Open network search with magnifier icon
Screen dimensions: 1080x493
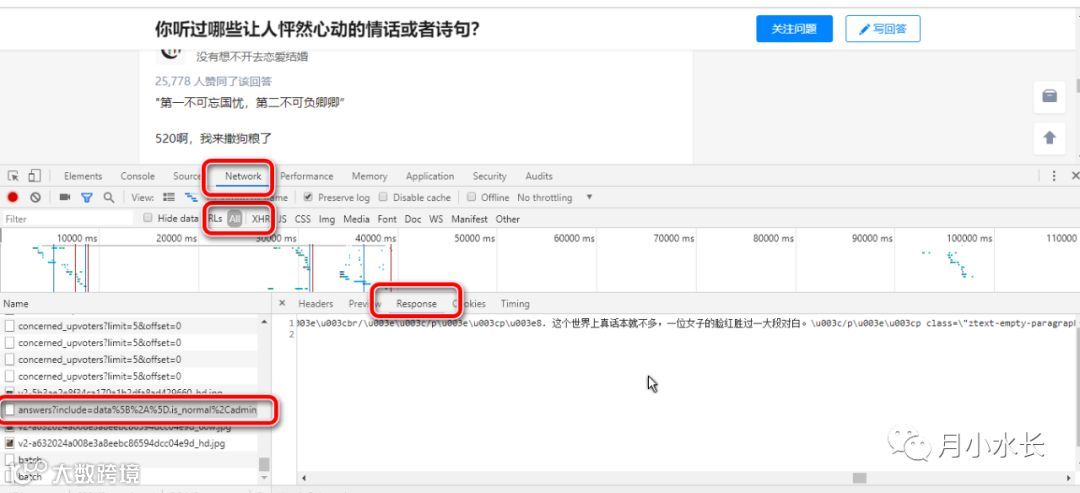point(109,198)
